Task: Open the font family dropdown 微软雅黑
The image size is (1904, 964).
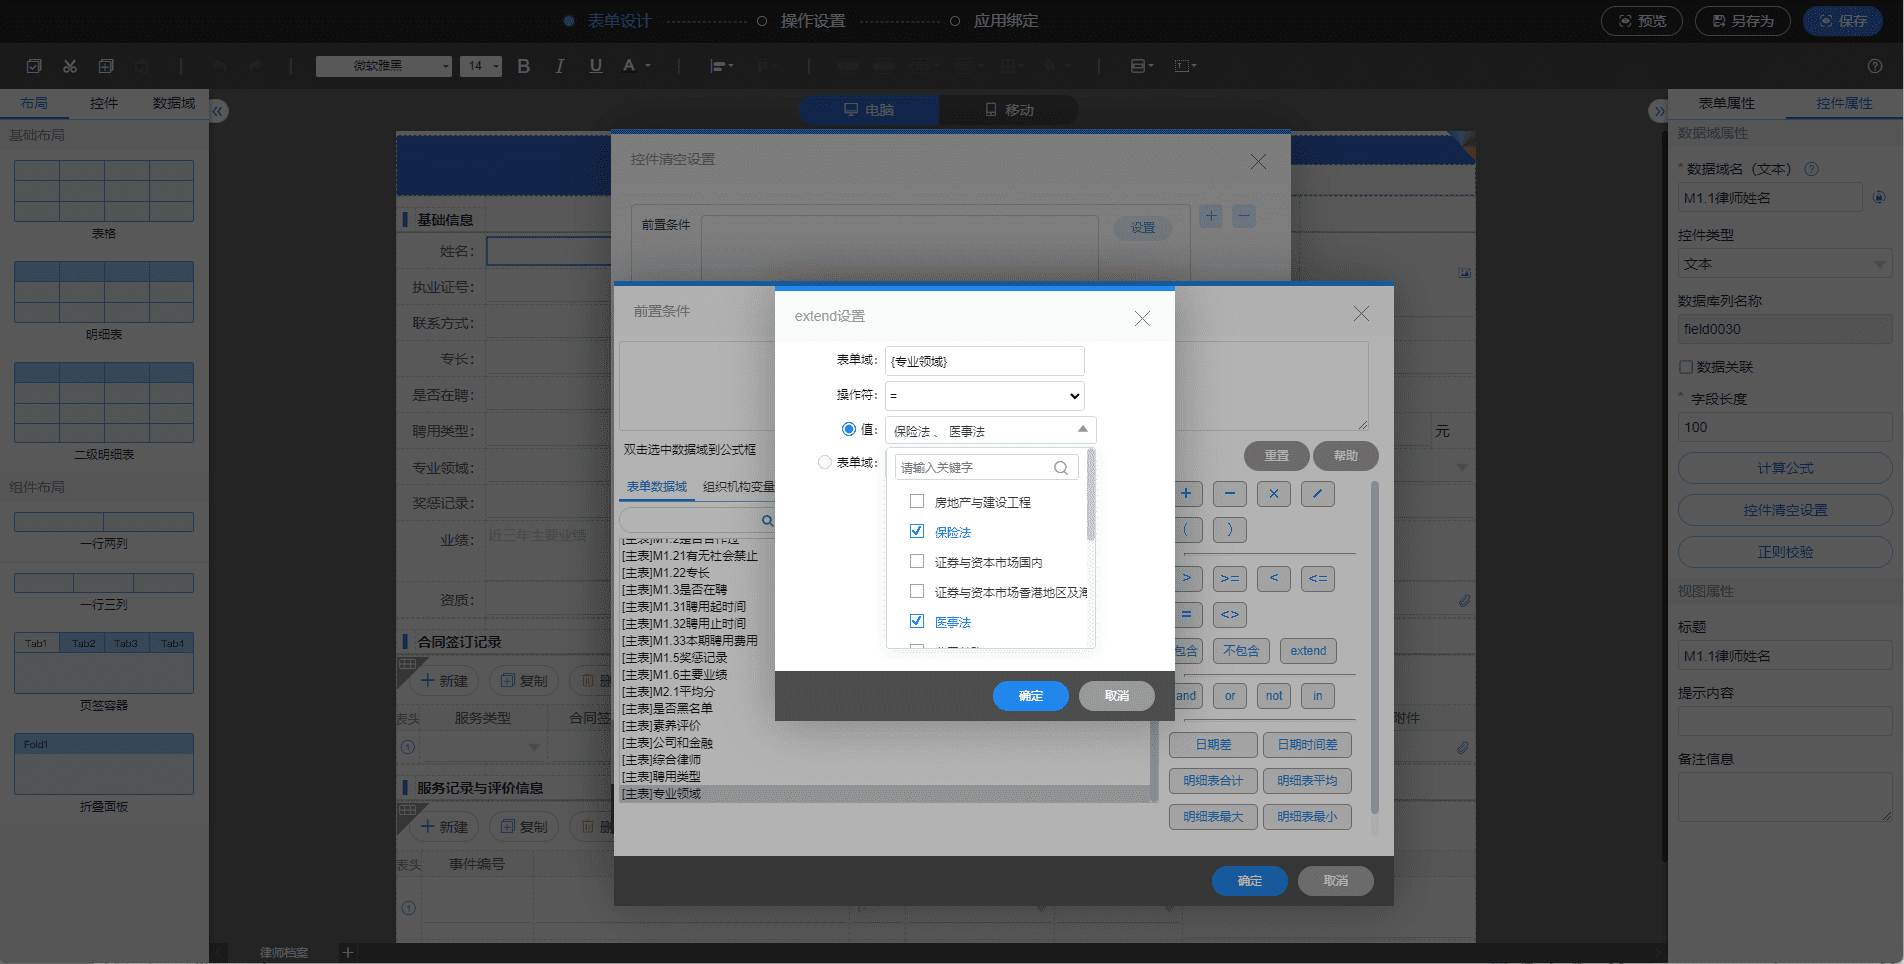Action: pos(384,66)
